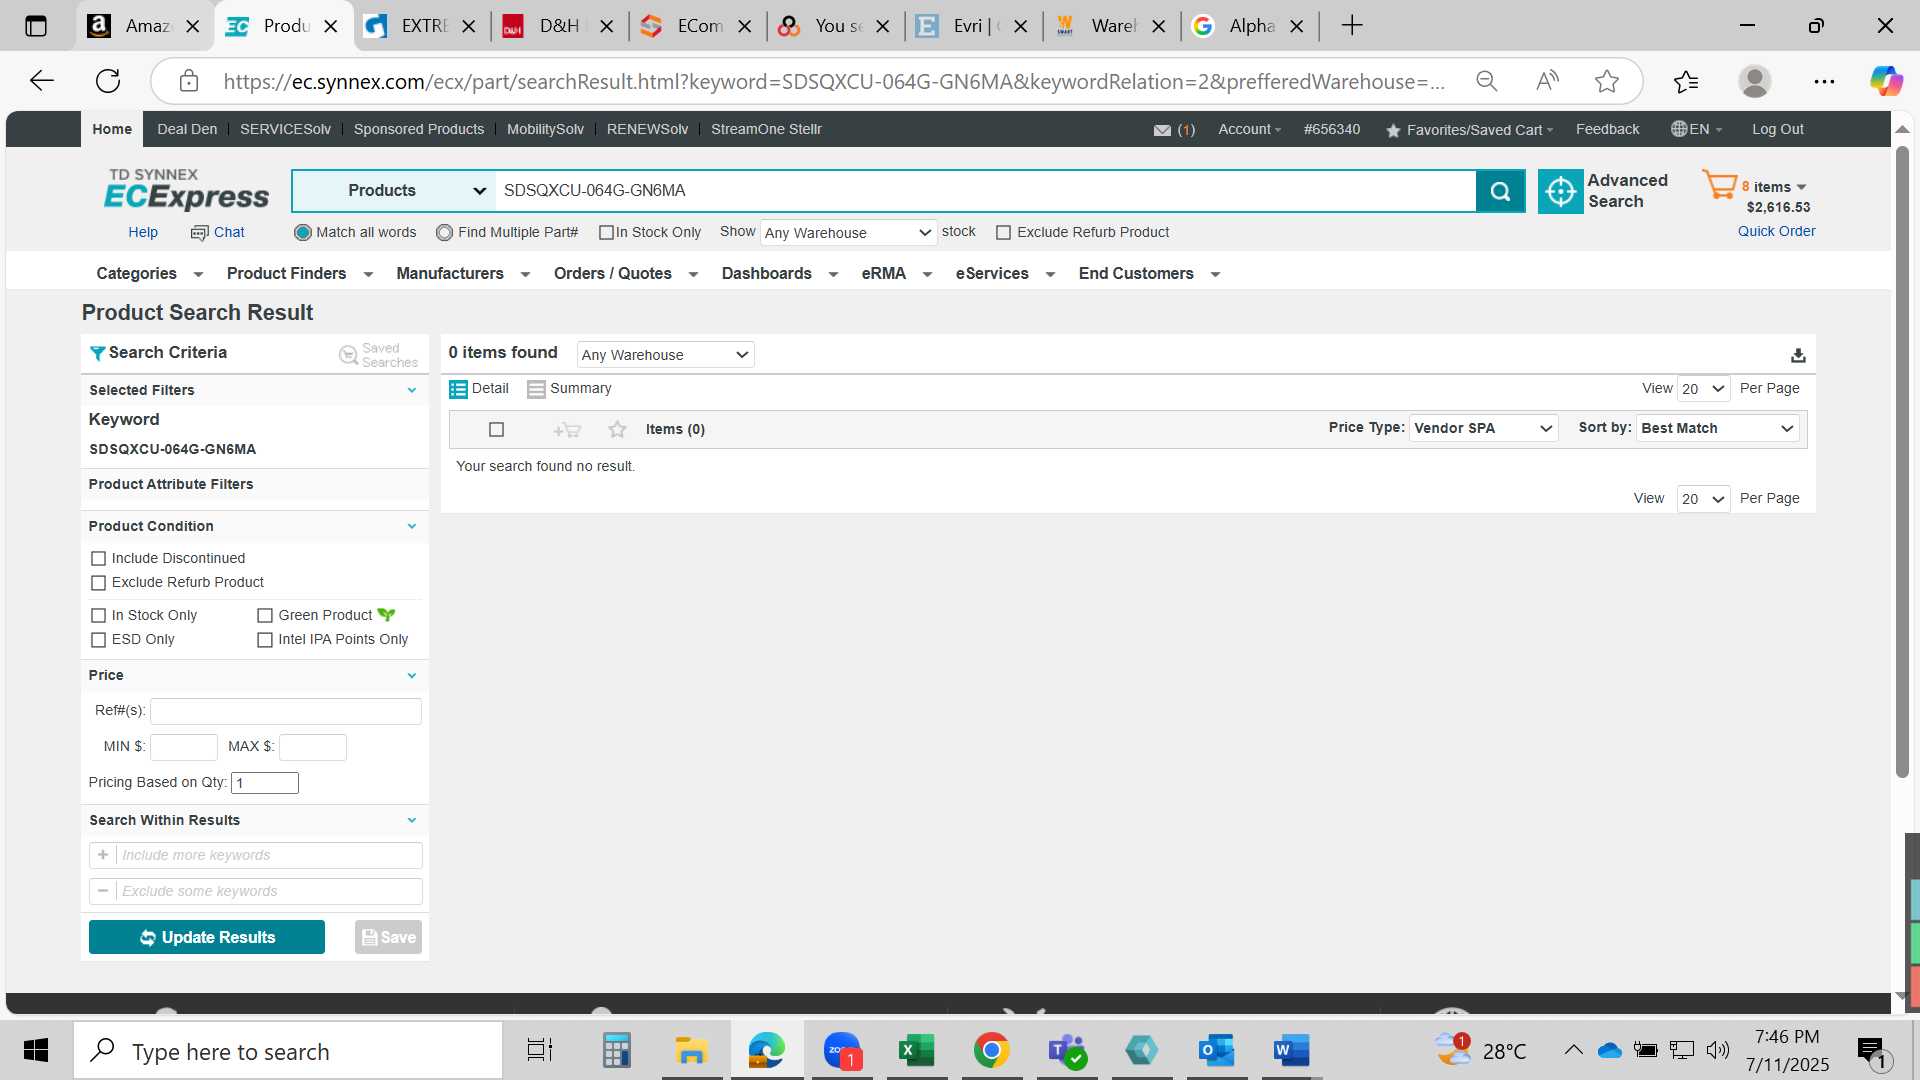This screenshot has height=1080, width=1920.
Task: Open the Categories menu
Action: click(149, 274)
